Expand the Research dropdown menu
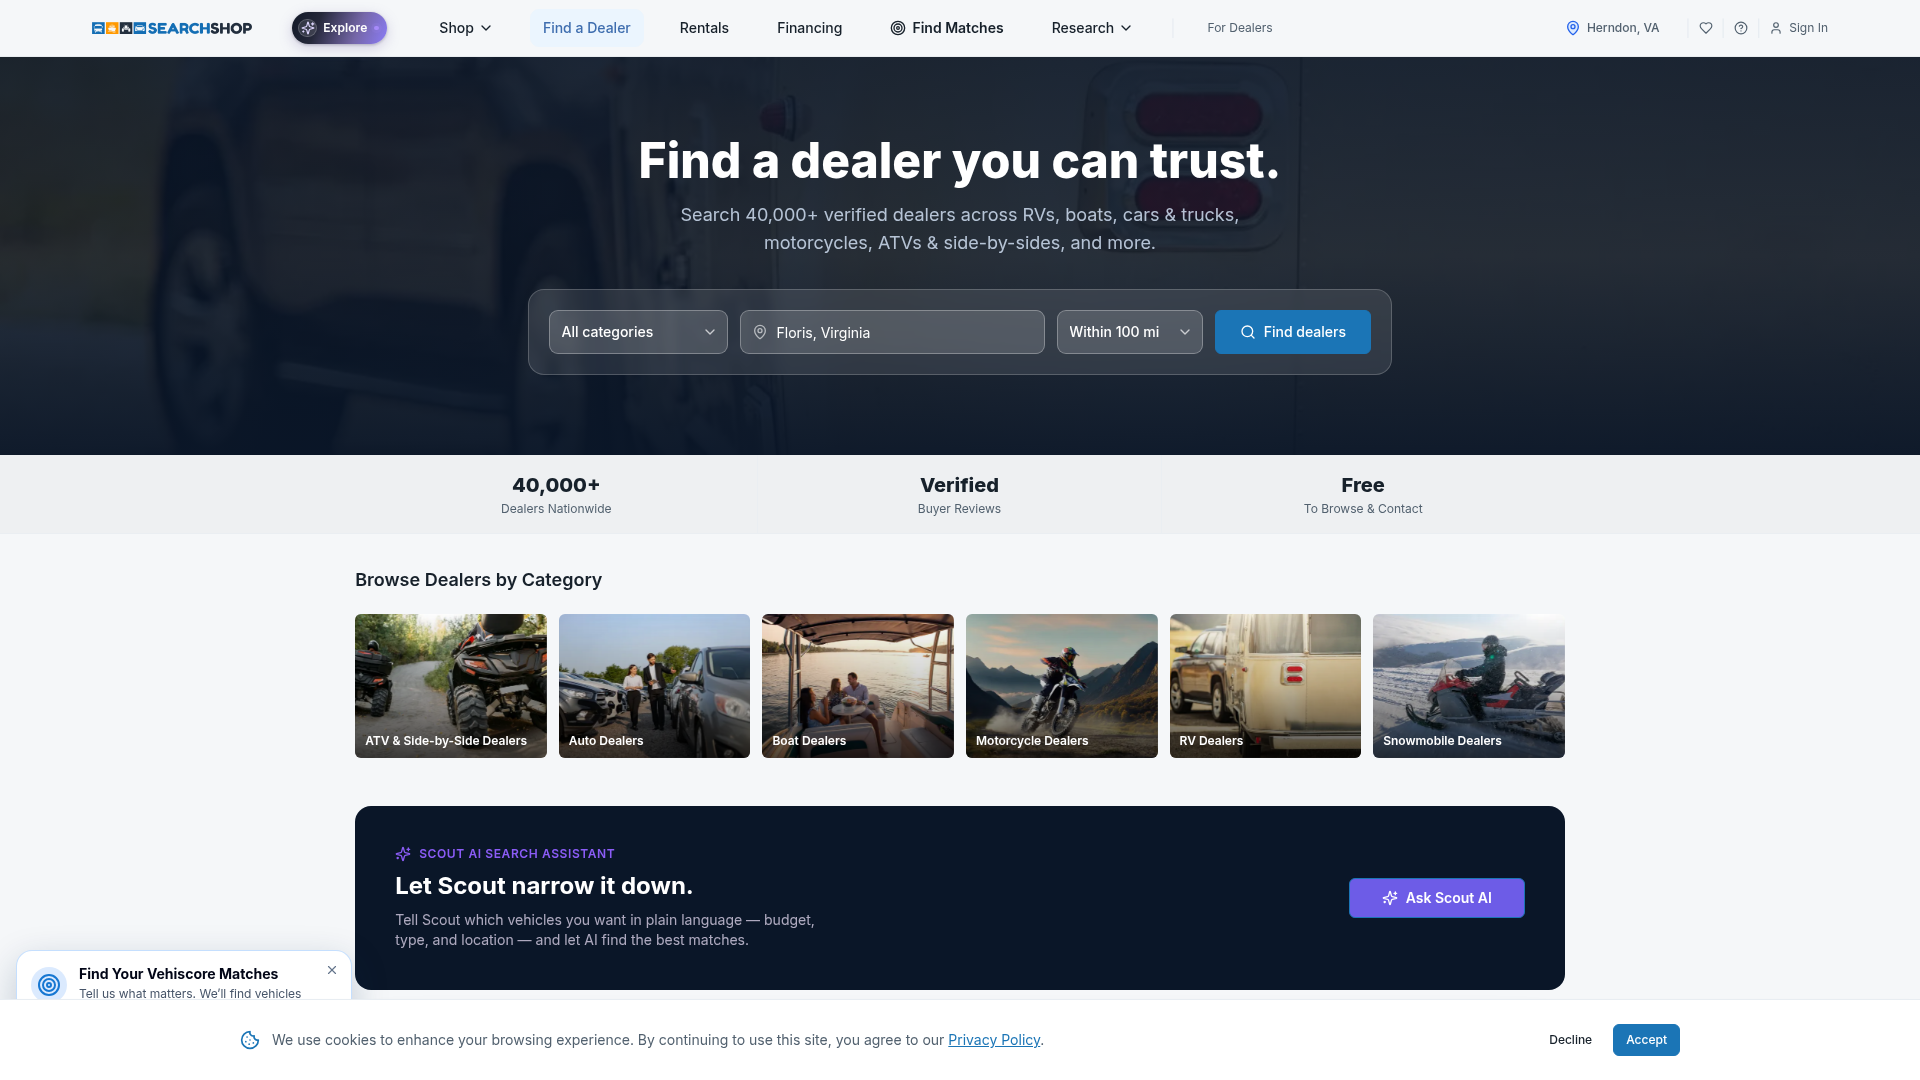The height and width of the screenshot is (1080, 1920). (x=1091, y=28)
